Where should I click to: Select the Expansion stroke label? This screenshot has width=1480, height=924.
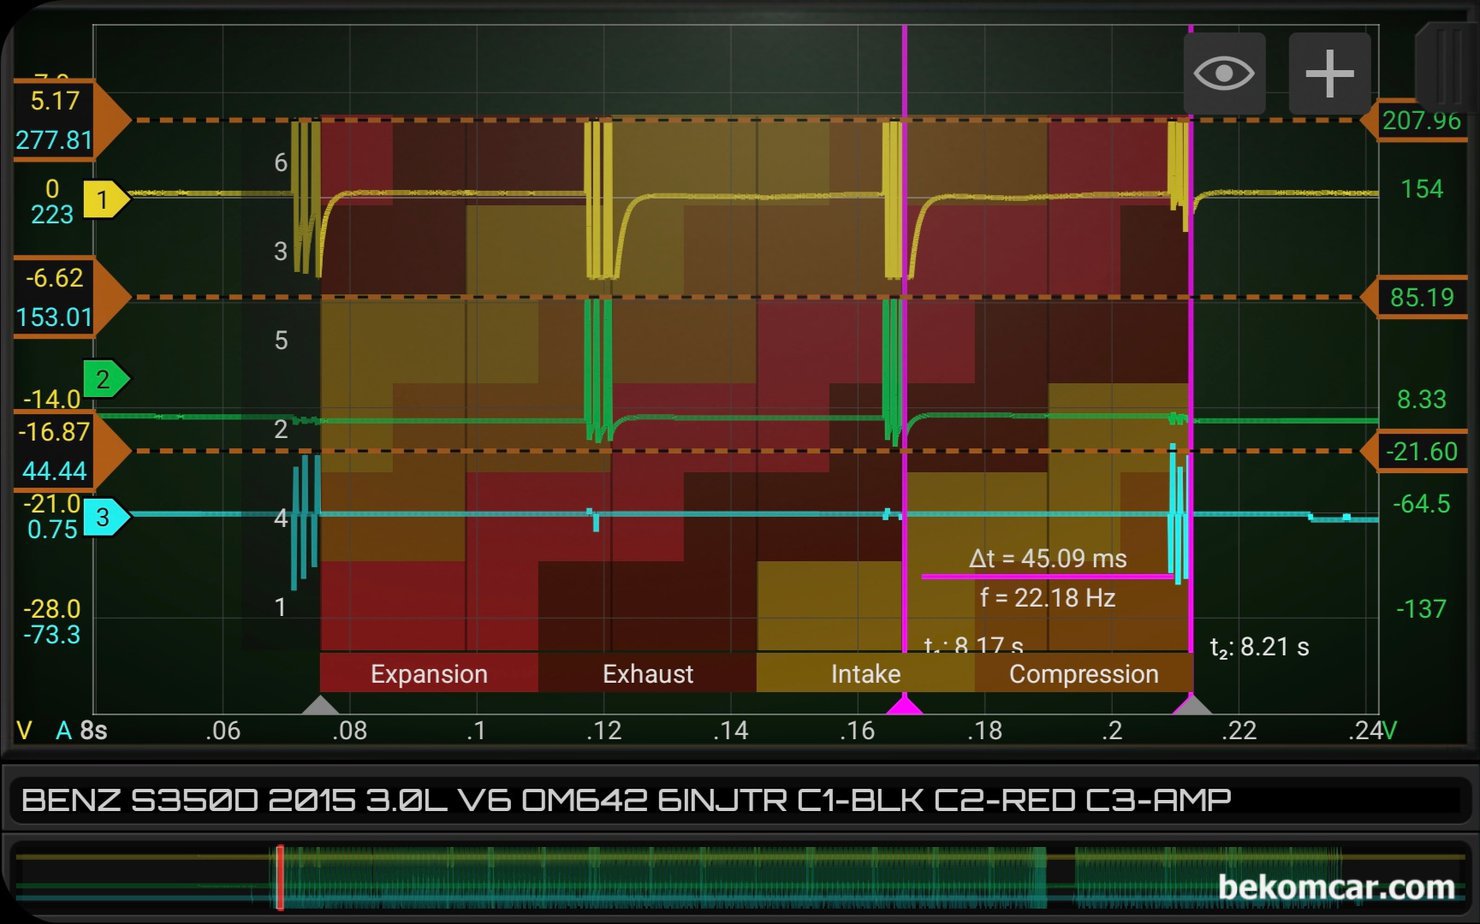tap(429, 673)
